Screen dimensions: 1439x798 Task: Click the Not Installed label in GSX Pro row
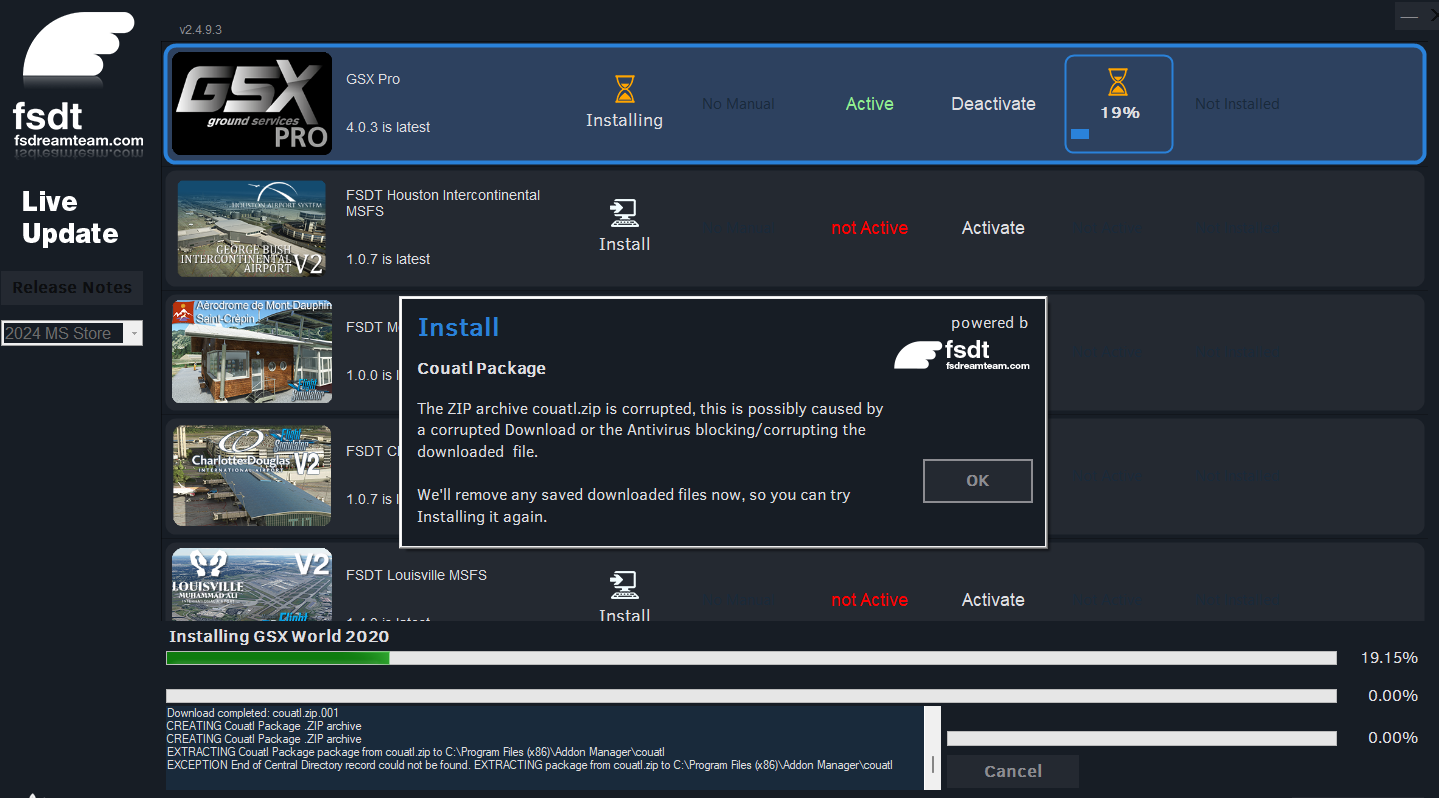click(1237, 104)
